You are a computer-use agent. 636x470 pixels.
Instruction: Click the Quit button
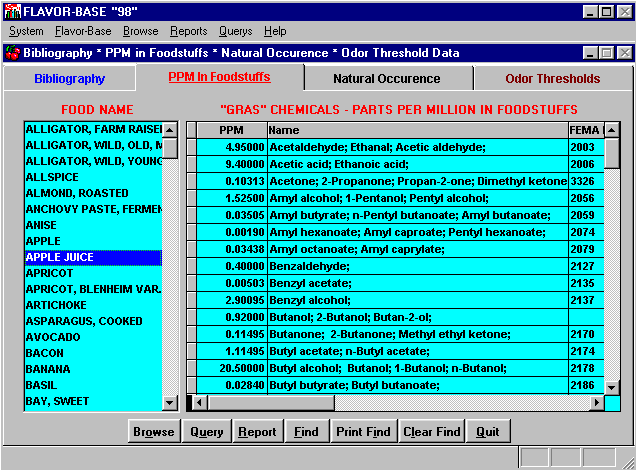(488, 432)
